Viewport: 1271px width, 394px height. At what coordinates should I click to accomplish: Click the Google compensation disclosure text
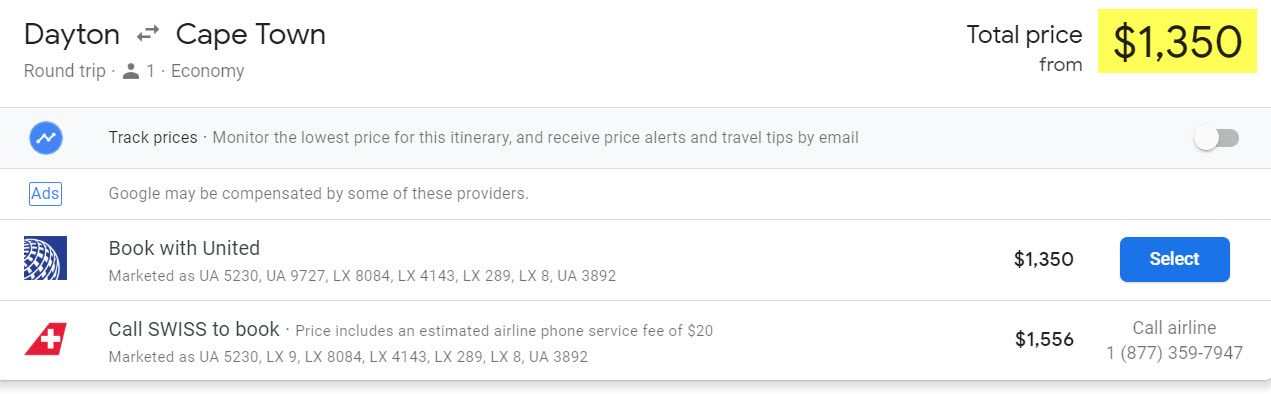[318, 194]
